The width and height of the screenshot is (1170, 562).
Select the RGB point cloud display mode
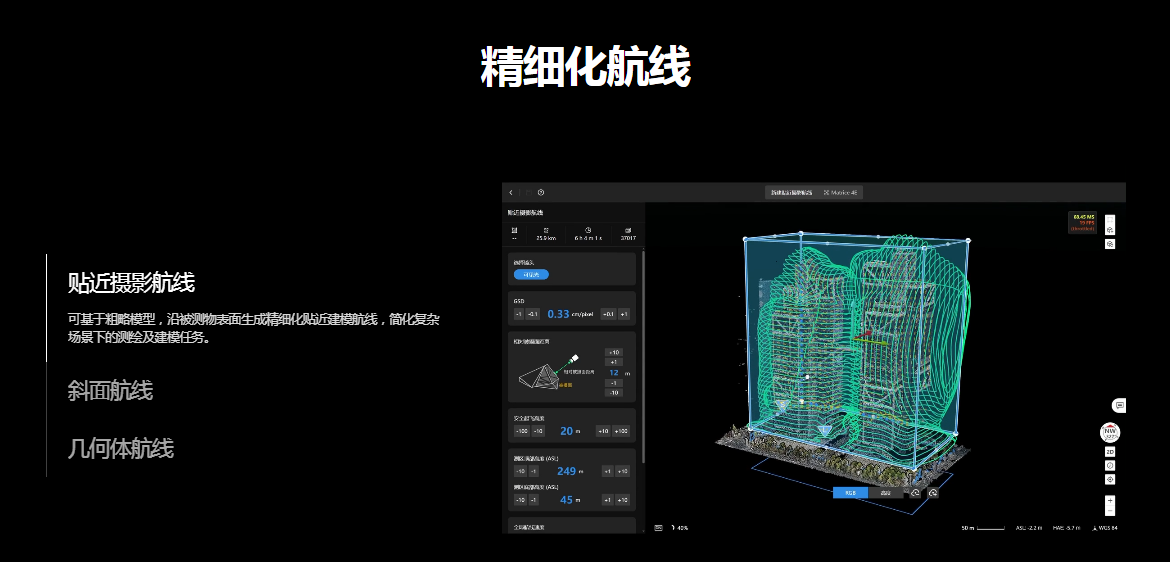click(x=850, y=492)
